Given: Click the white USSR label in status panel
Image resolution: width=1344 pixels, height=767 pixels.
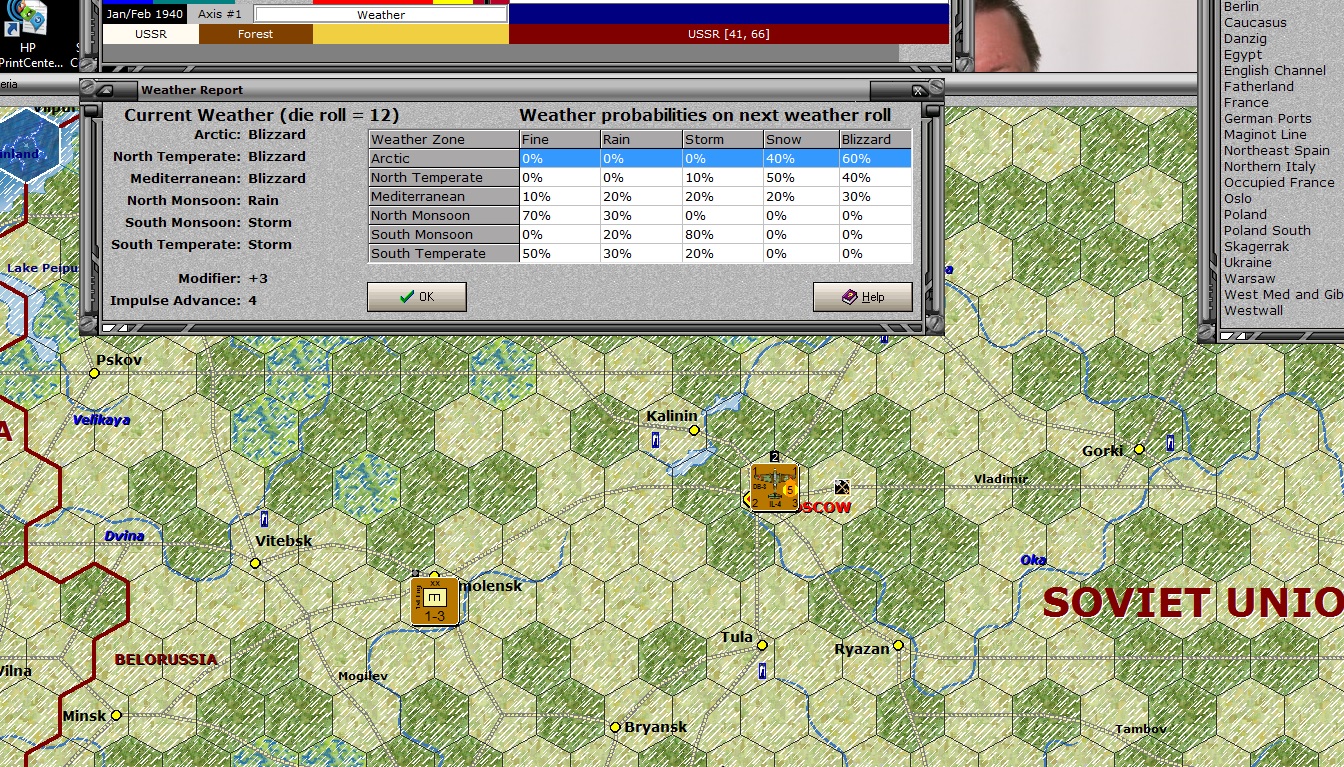Looking at the screenshot, I should pos(151,34).
